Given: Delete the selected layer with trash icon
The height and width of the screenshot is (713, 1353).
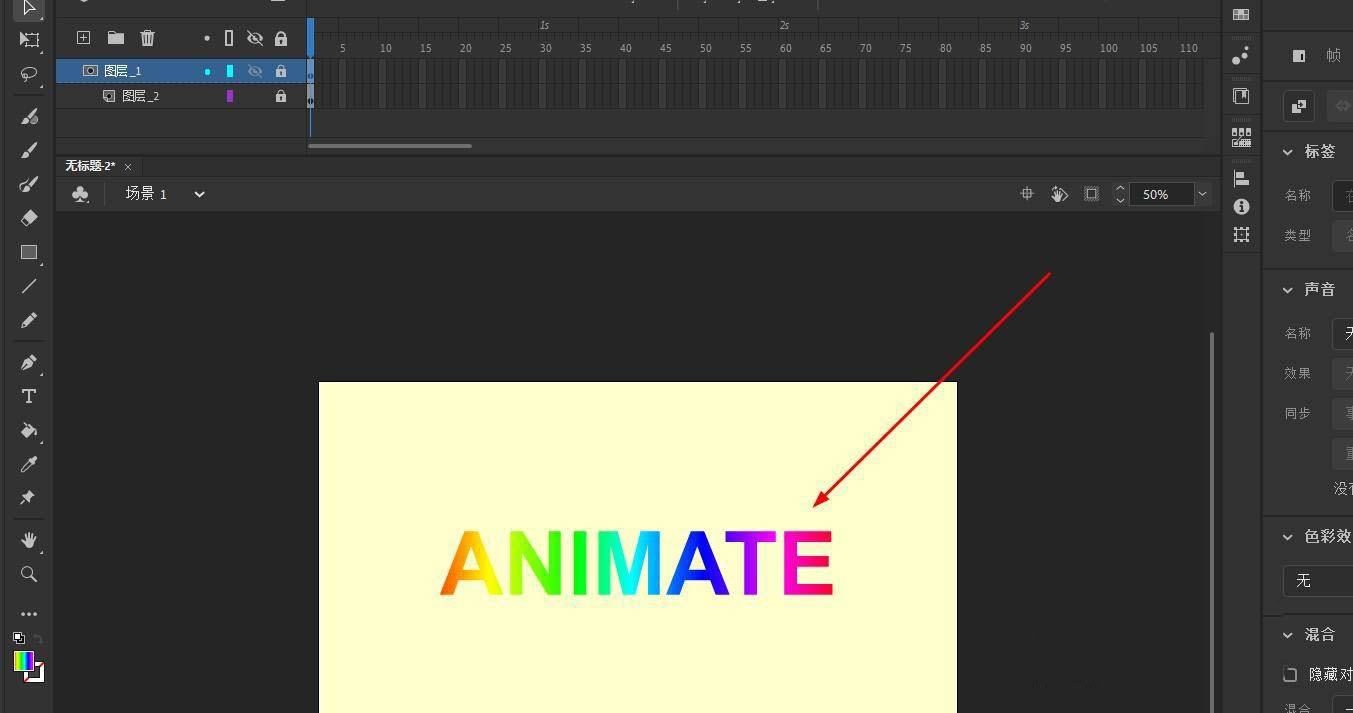Looking at the screenshot, I should coord(148,38).
